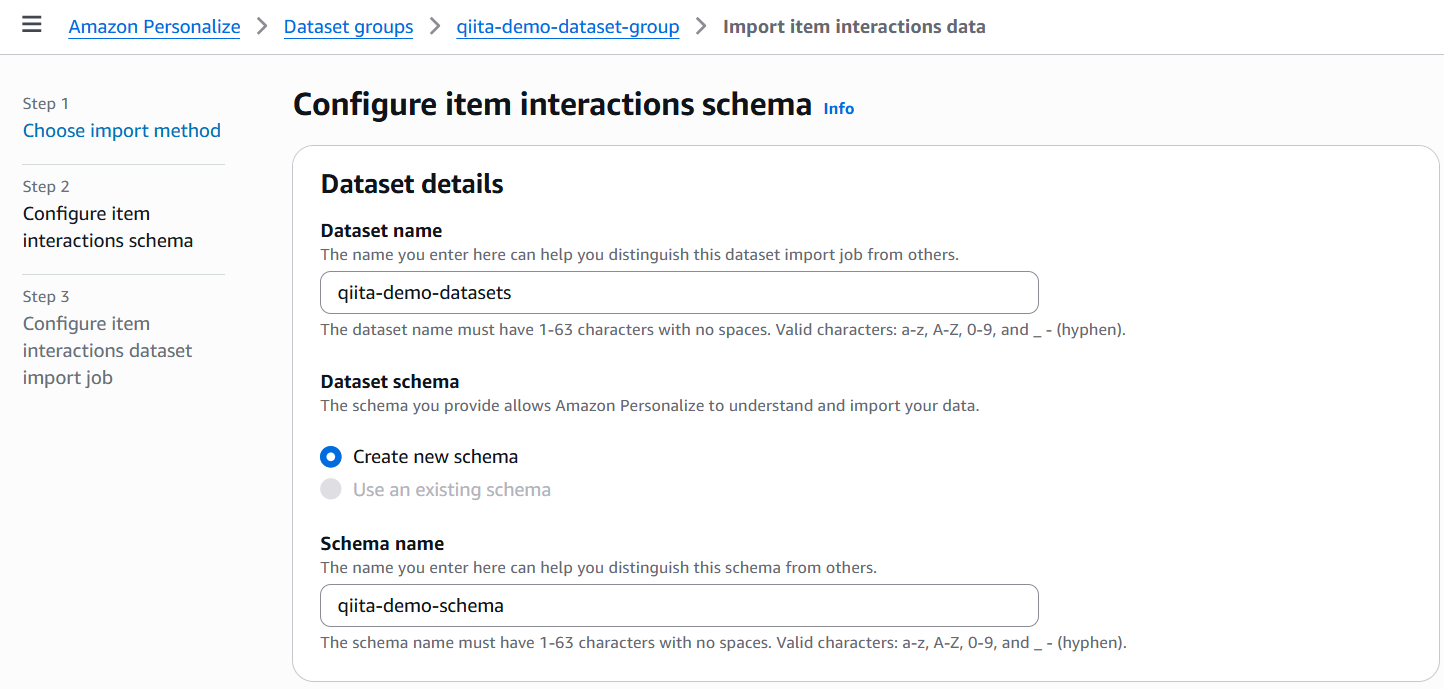Click the Configure item interactions schema page title
1444x689 pixels.
552,104
